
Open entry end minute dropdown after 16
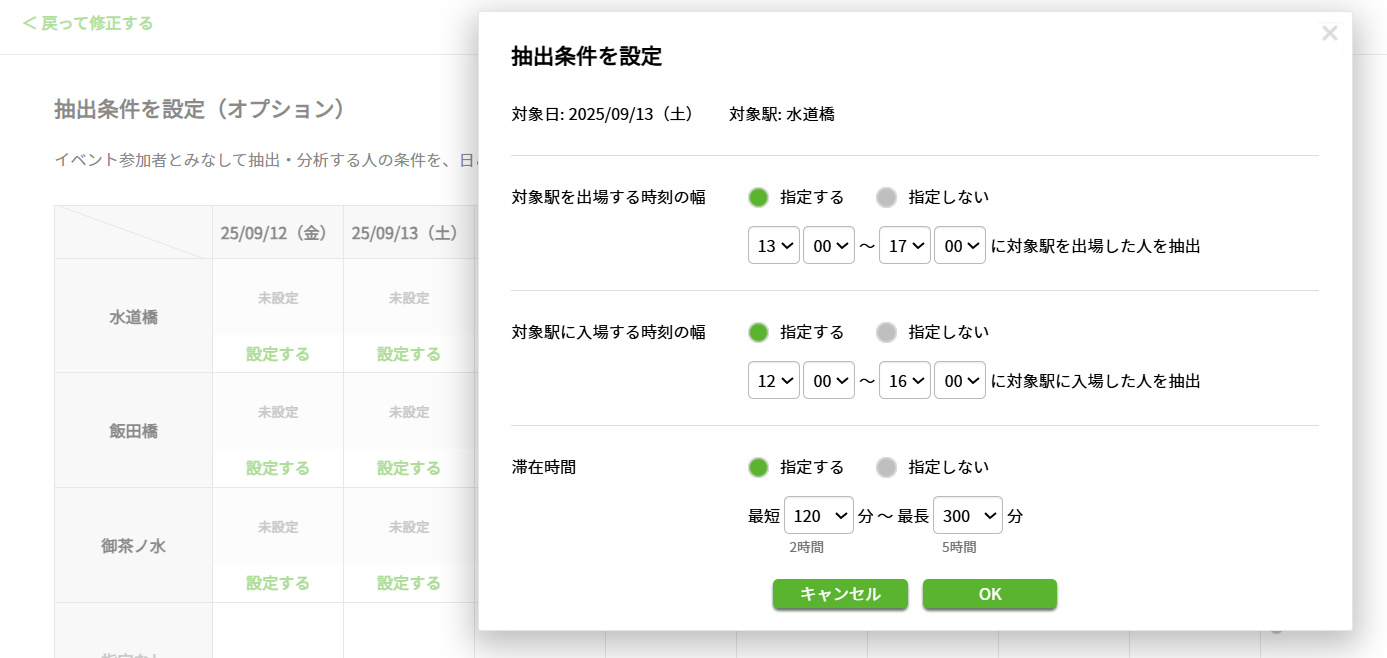pos(960,380)
